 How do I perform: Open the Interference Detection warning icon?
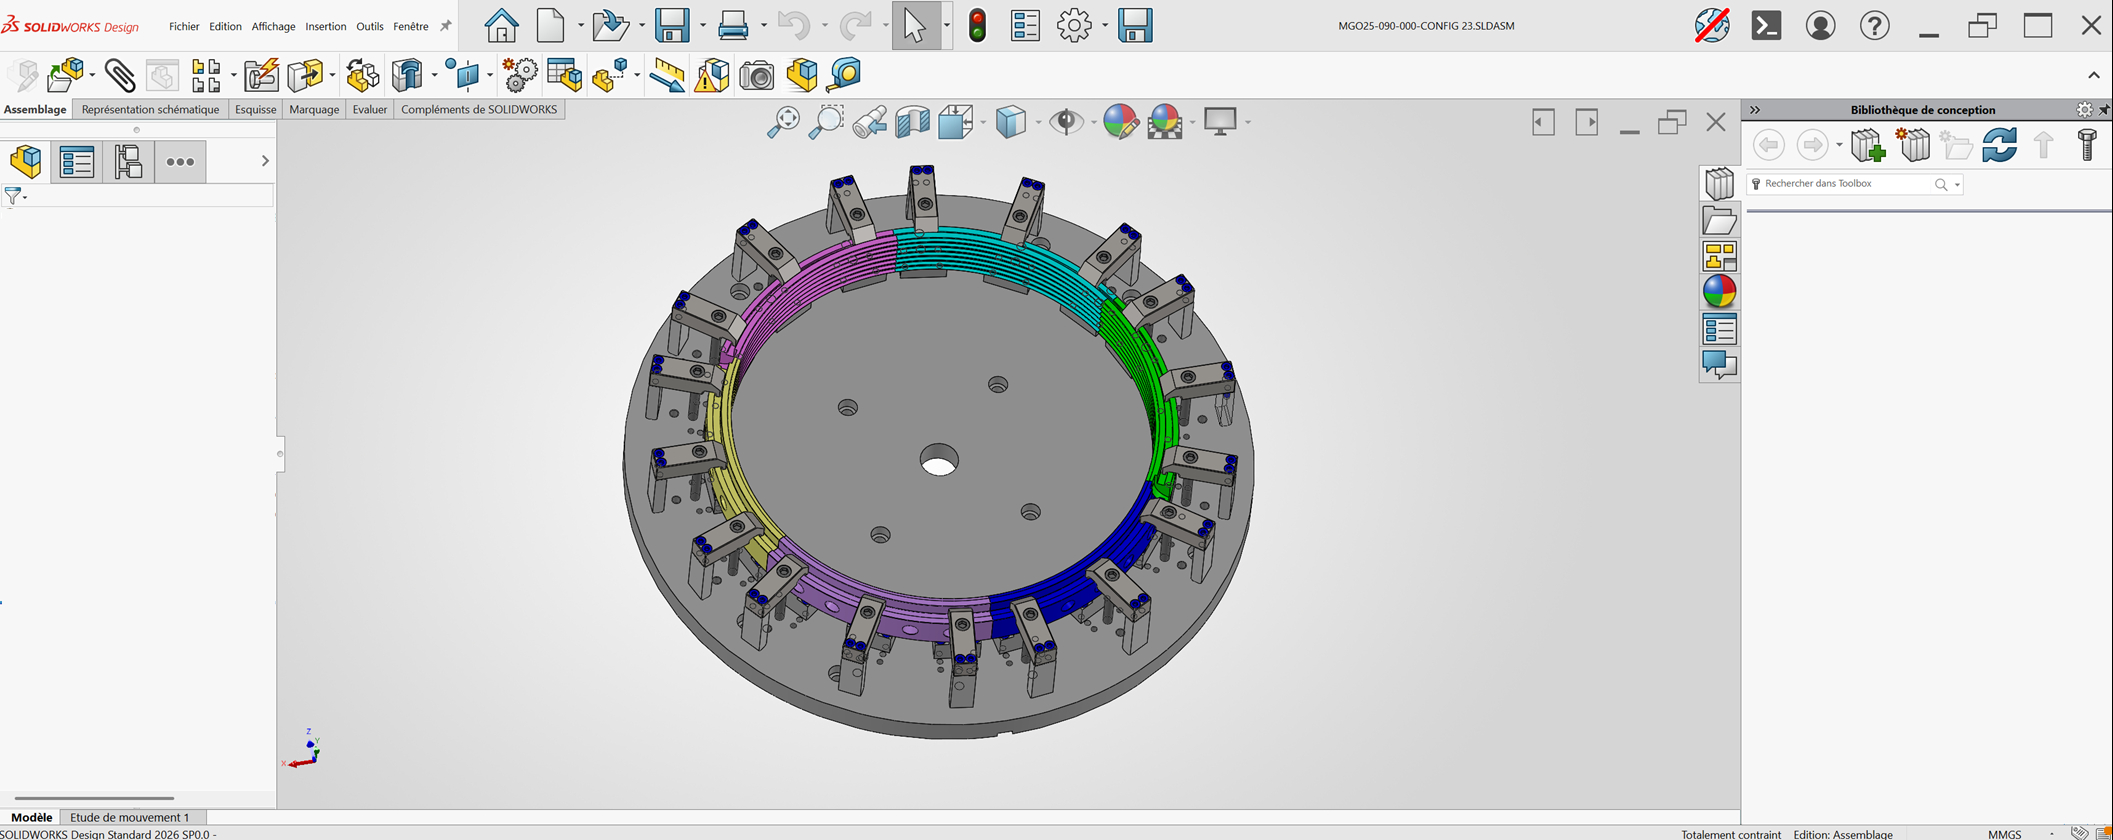pos(712,75)
